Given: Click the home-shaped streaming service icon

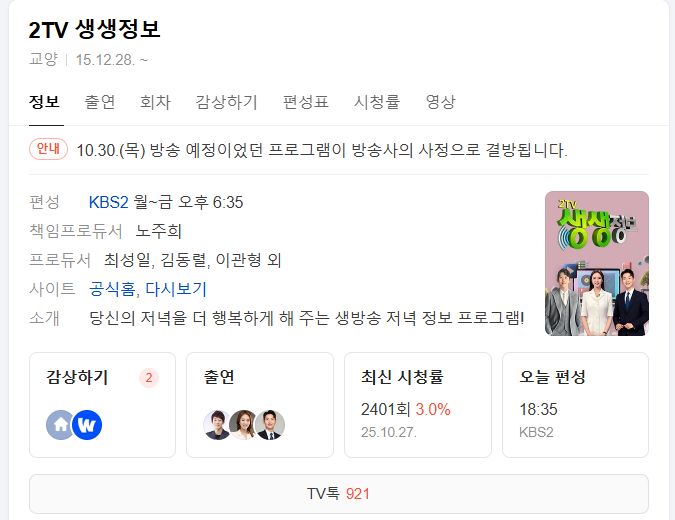Looking at the screenshot, I should pyautogui.click(x=60, y=425).
